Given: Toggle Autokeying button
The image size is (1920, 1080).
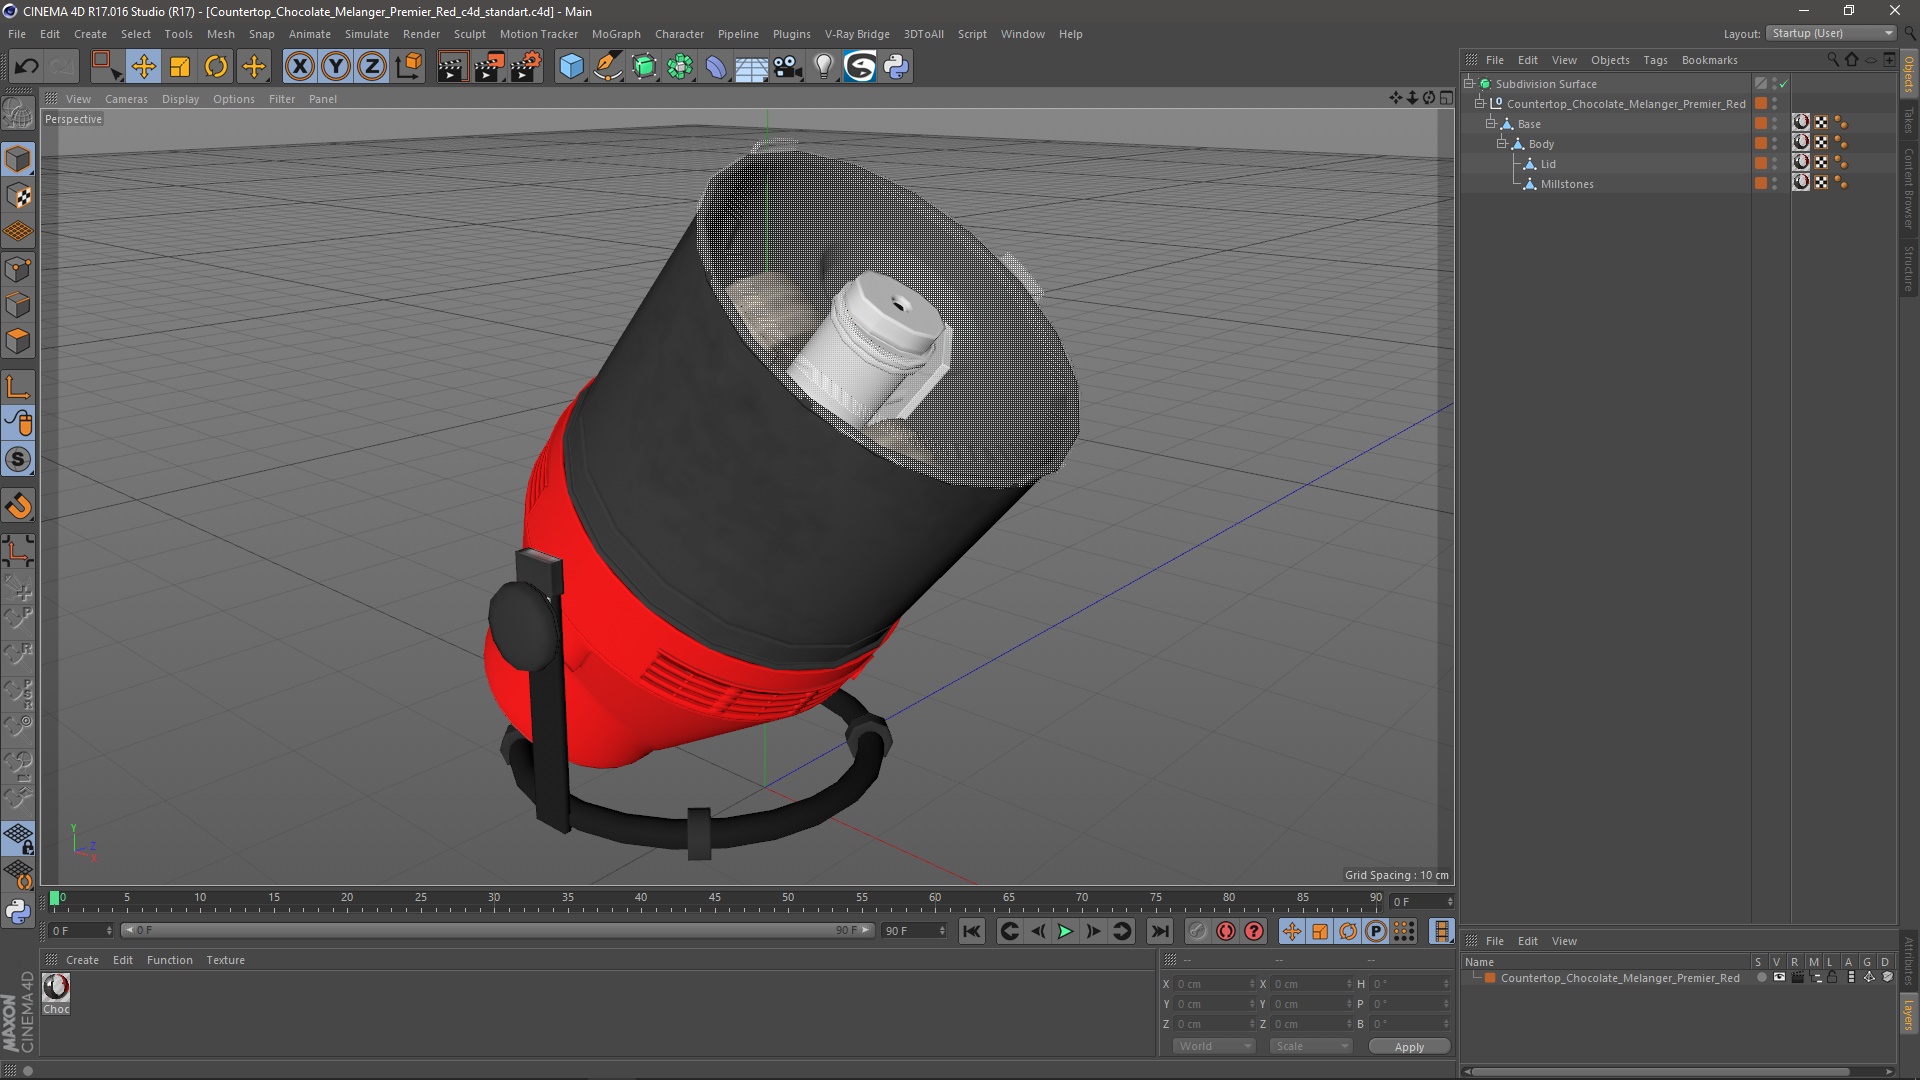Looking at the screenshot, I should [x=1226, y=931].
